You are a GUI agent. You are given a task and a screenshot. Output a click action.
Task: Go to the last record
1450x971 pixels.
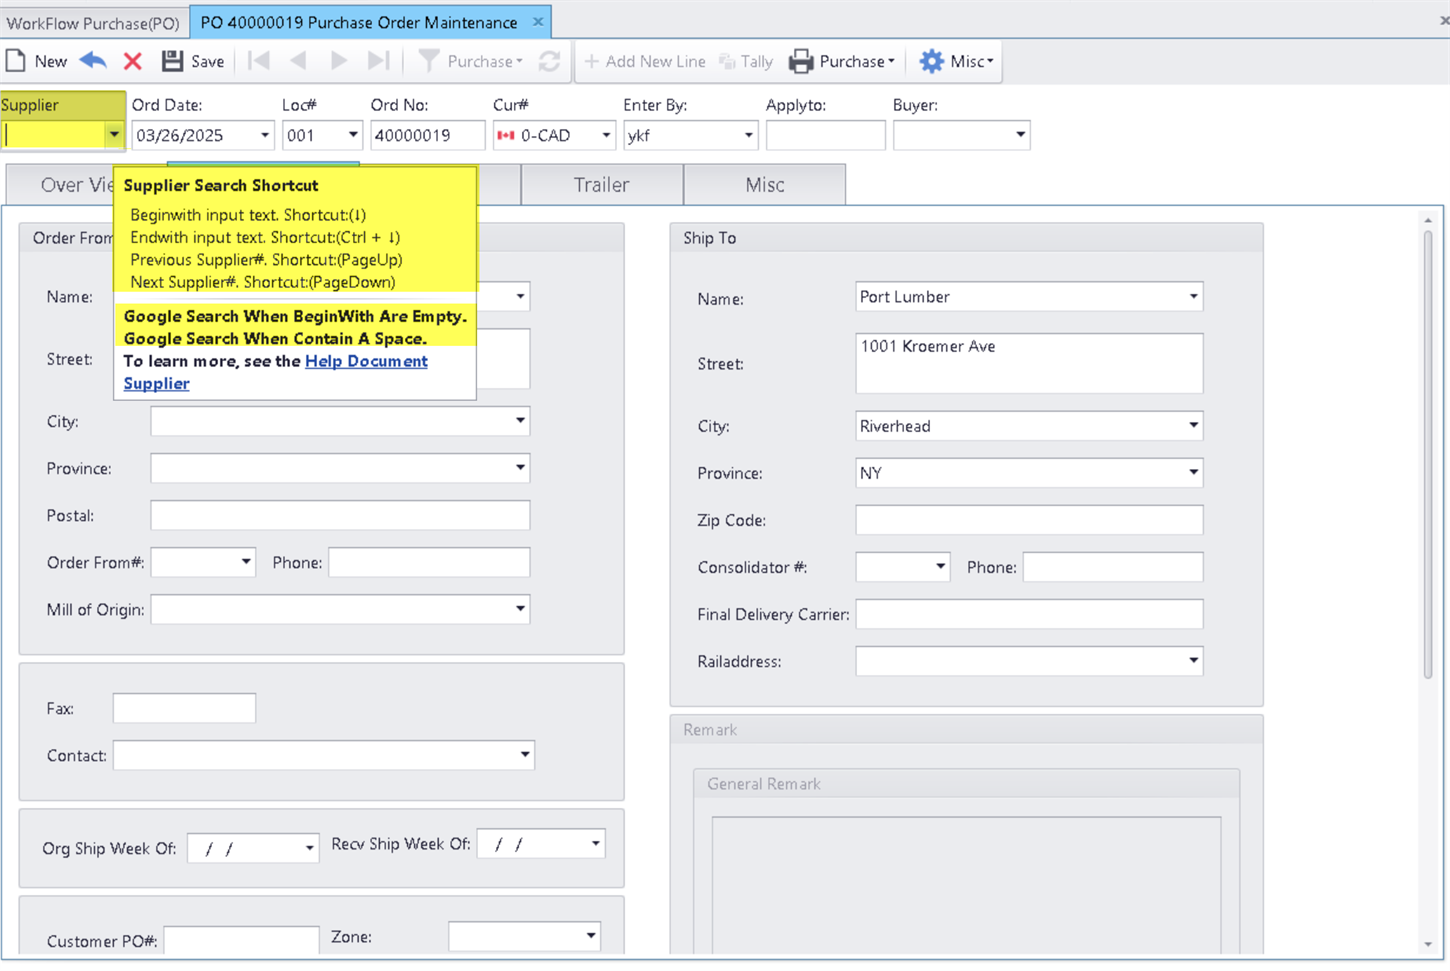pyautogui.click(x=378, y=61)
